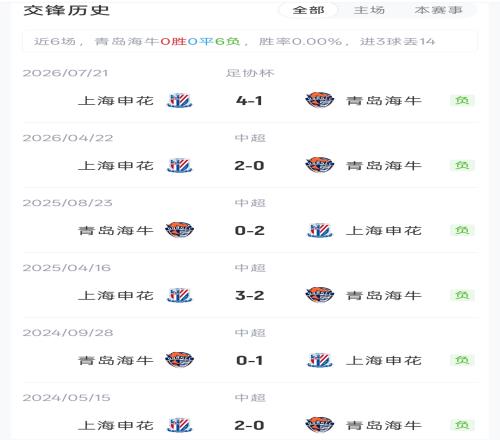
Task: Click Qingdao Hainiu logo in 2024/09/28 match
Action: (179, 360)
